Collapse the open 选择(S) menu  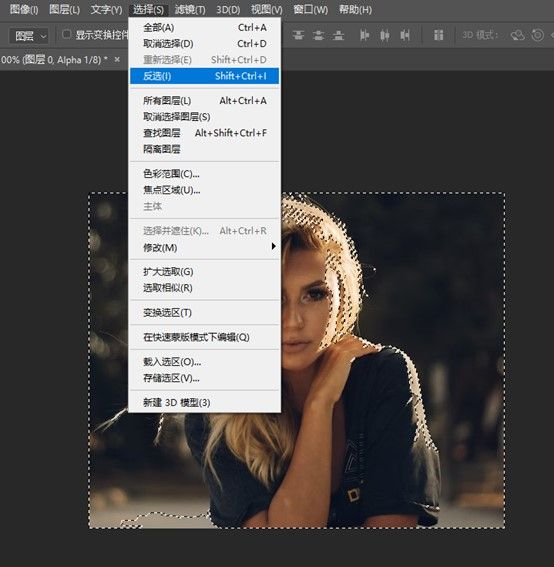(148, 9)
